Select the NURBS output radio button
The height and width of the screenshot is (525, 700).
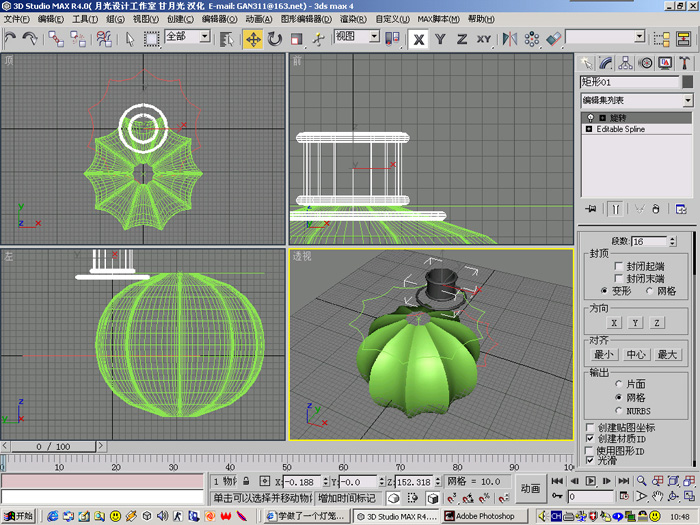tap(619, 411)
